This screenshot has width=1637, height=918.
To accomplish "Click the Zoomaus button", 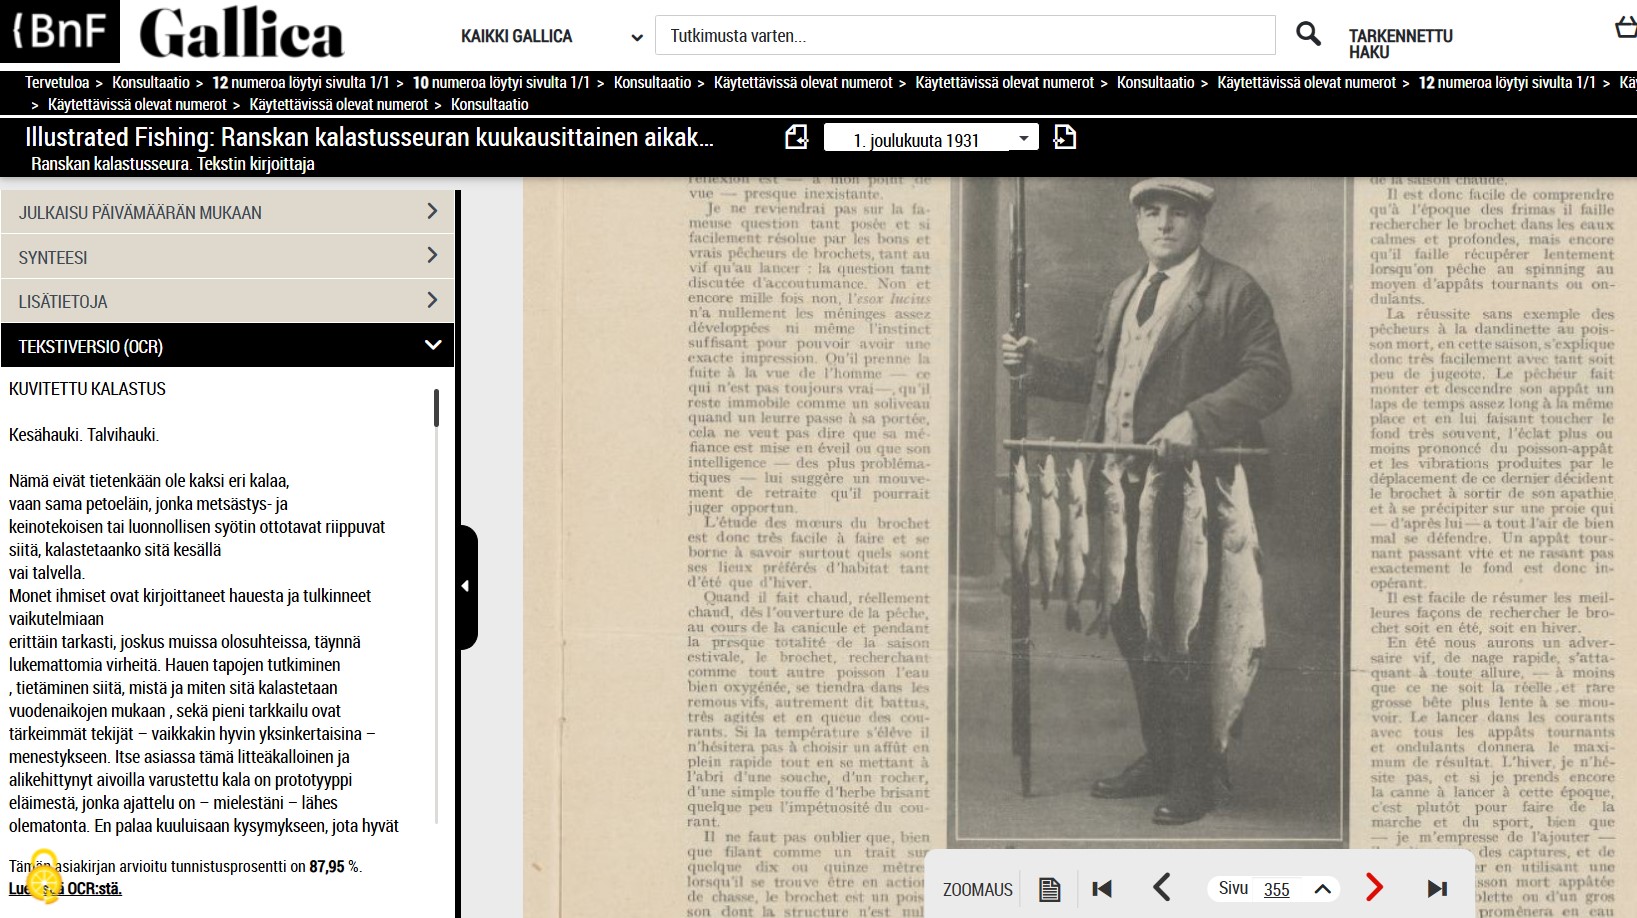I will point(977,889).
